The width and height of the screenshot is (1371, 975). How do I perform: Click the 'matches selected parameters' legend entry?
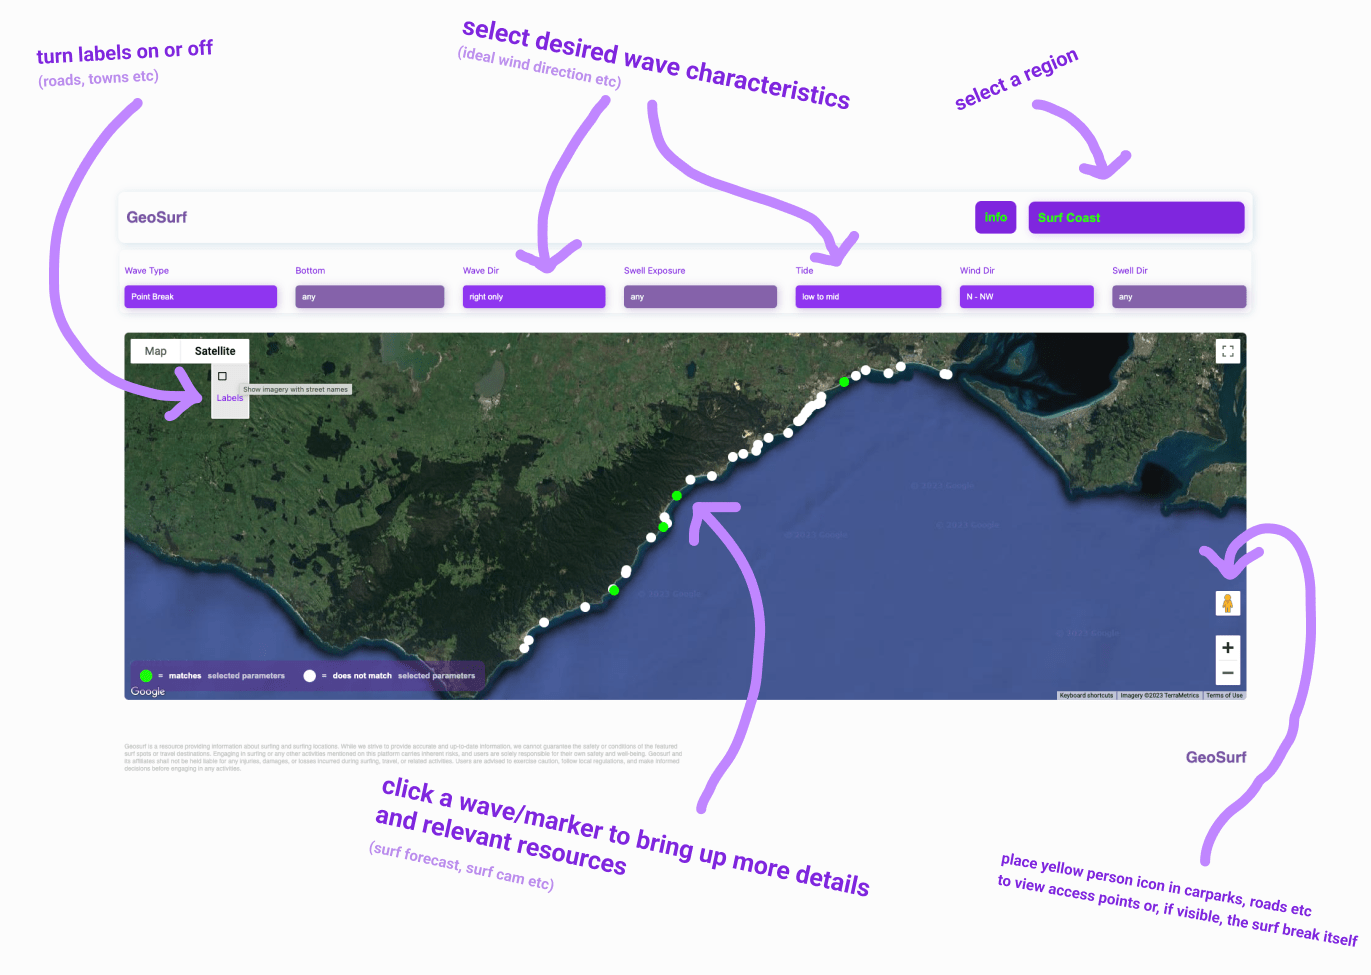213,676
